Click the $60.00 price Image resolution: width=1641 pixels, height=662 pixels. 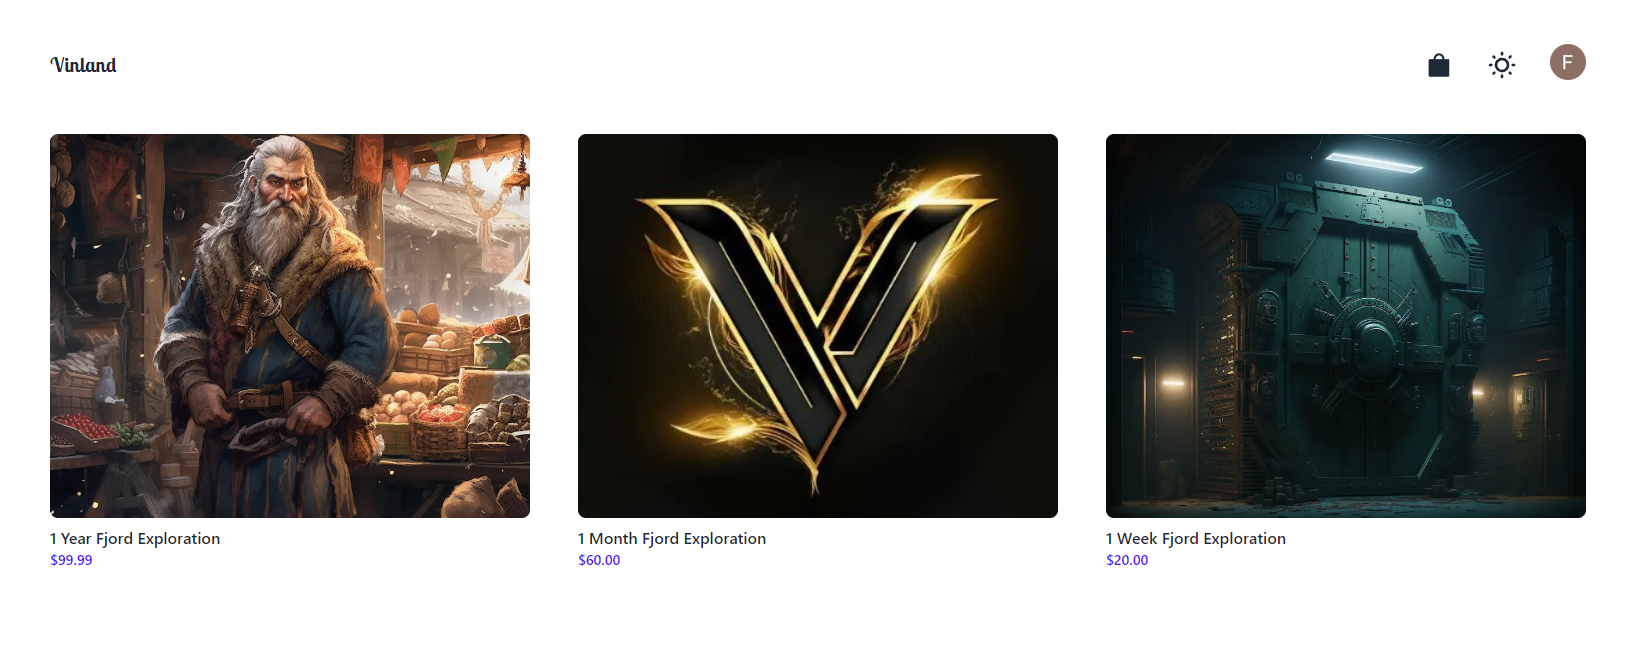pyautogui.click(x=599, y=560)
